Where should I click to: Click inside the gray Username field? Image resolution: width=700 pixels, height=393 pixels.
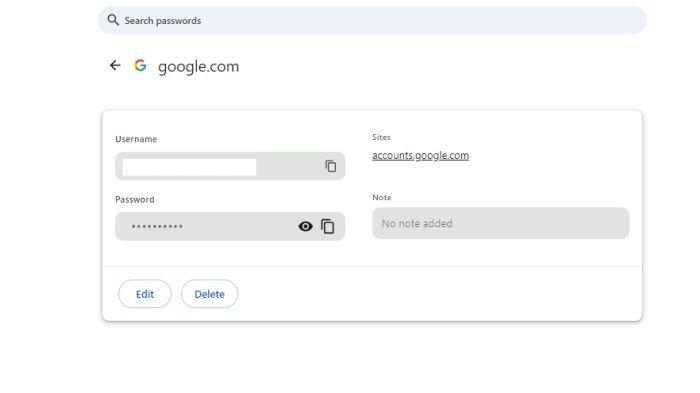230,166
